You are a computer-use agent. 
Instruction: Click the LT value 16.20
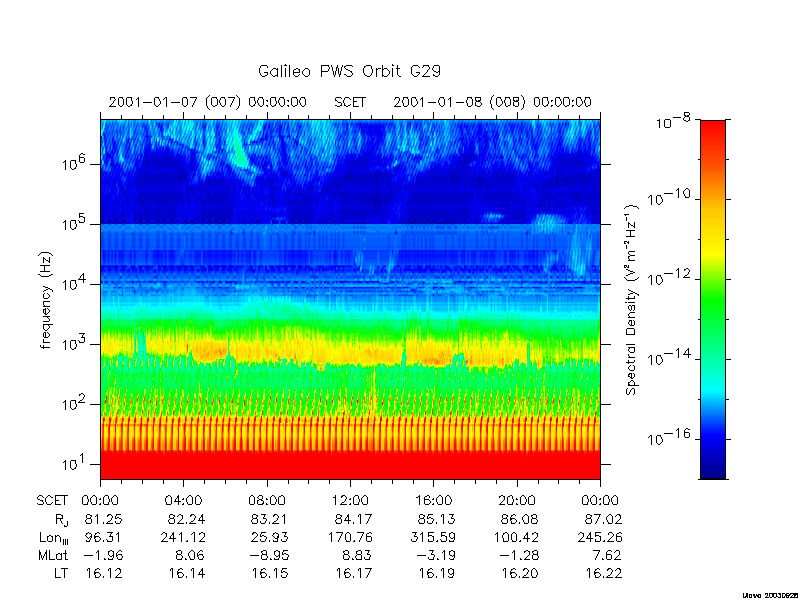[x=519, y=573]
